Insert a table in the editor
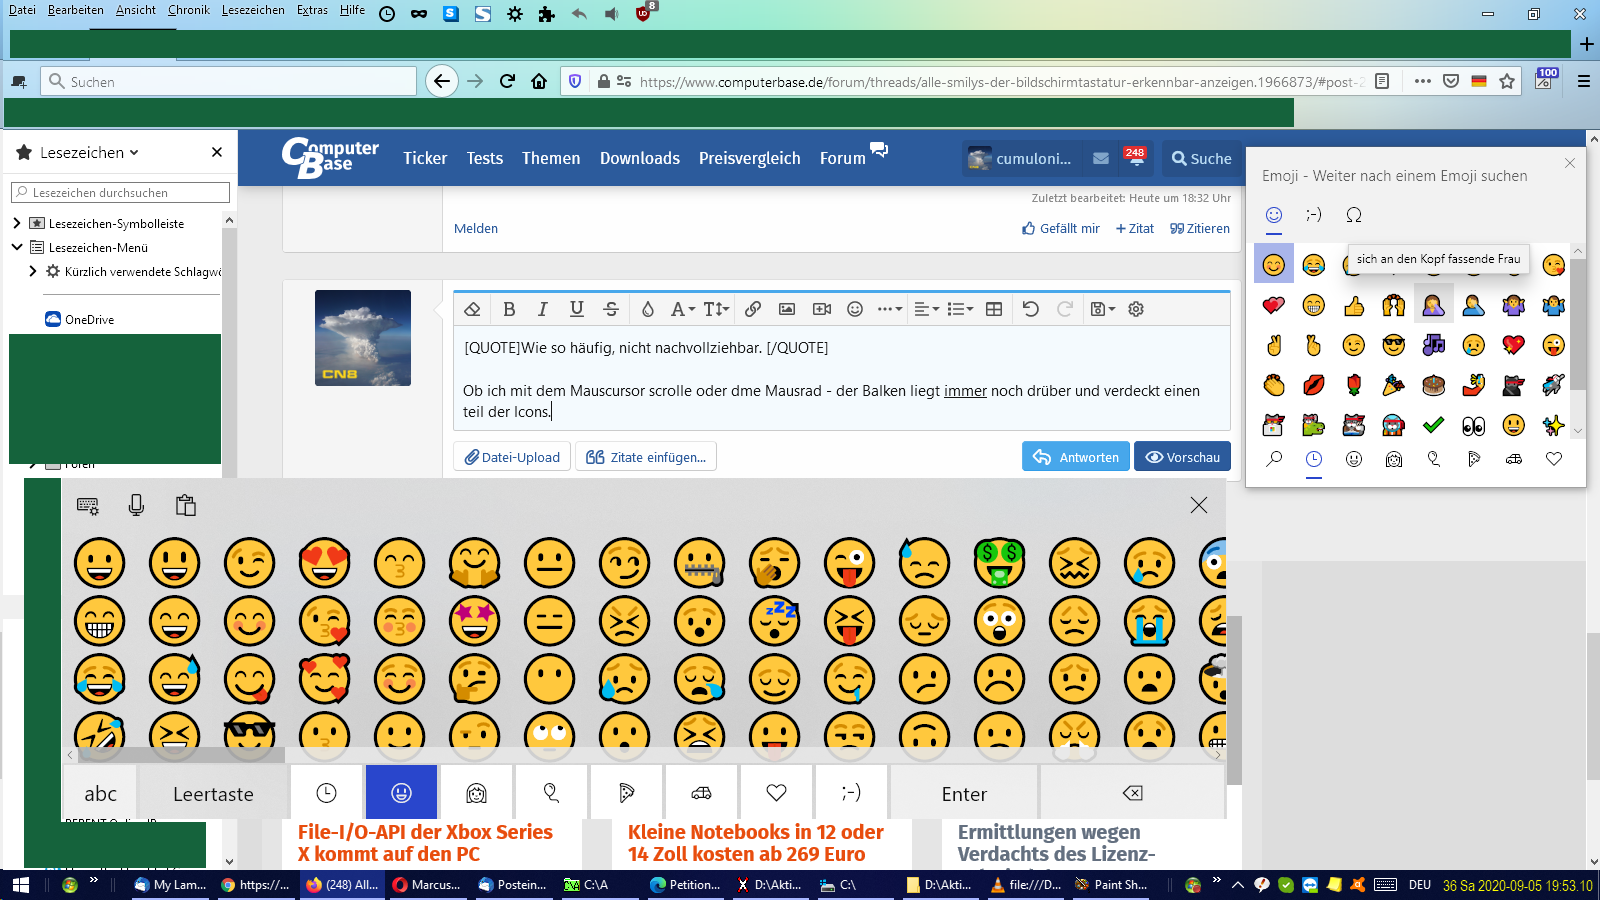 994,309
